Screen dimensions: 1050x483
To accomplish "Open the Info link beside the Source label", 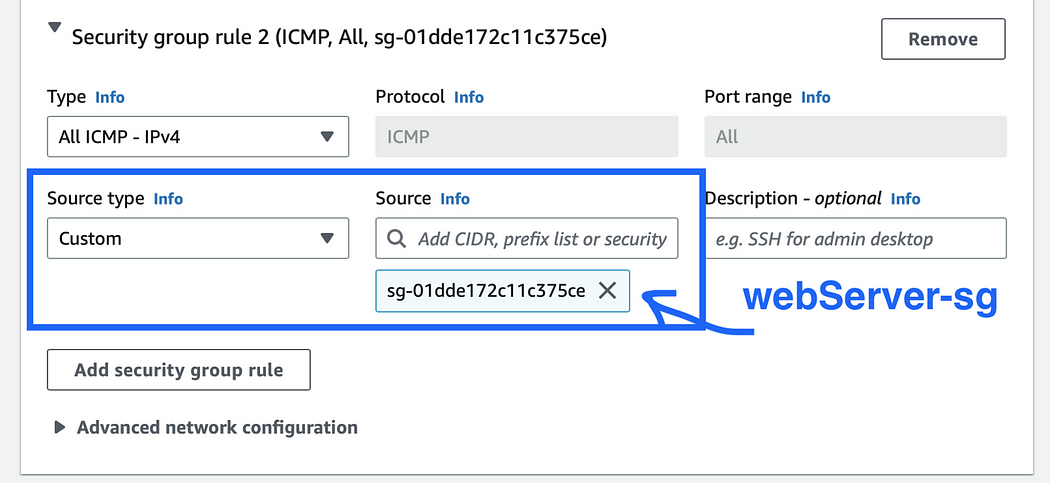I will coord(455,199).
